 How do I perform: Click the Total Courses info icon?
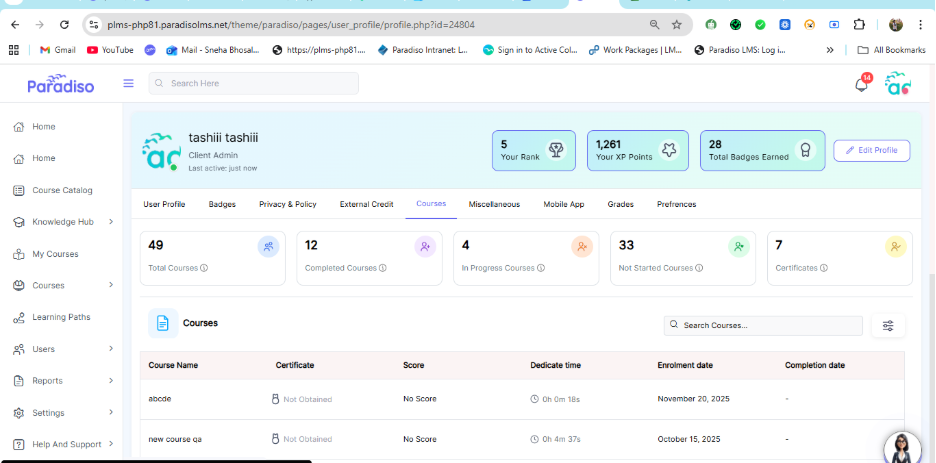click(204, 268)
